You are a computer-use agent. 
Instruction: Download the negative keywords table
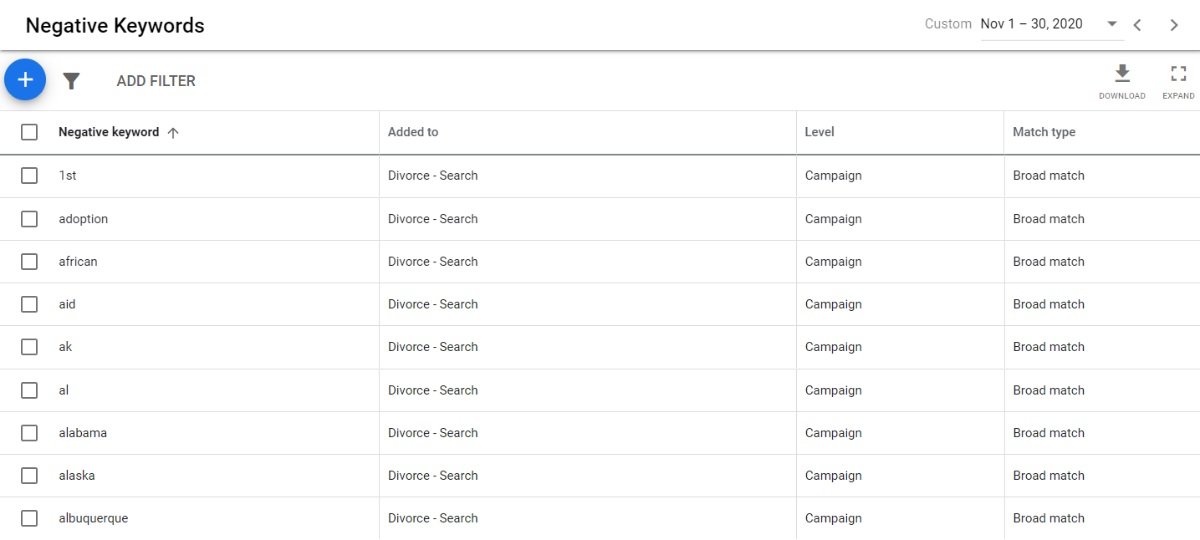pyautogui.click(x=1122, y=80)
